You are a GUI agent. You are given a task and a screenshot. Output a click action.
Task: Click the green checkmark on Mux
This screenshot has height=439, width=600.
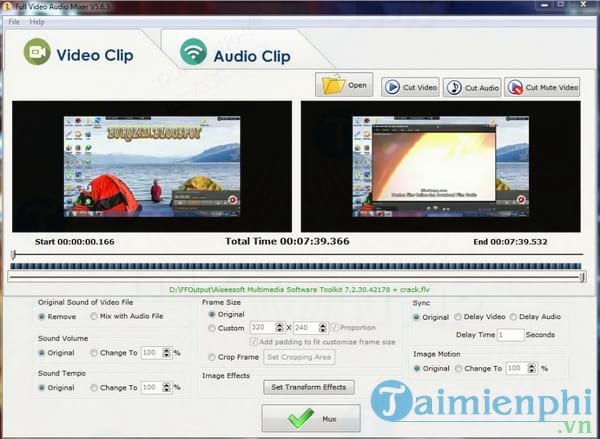pos(301,418)
